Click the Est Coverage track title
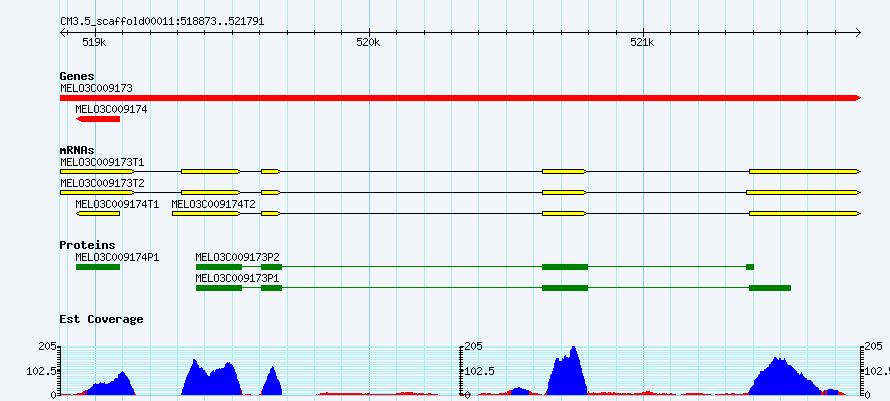Screen dimensions: 890x401 [x=102, y=319]
